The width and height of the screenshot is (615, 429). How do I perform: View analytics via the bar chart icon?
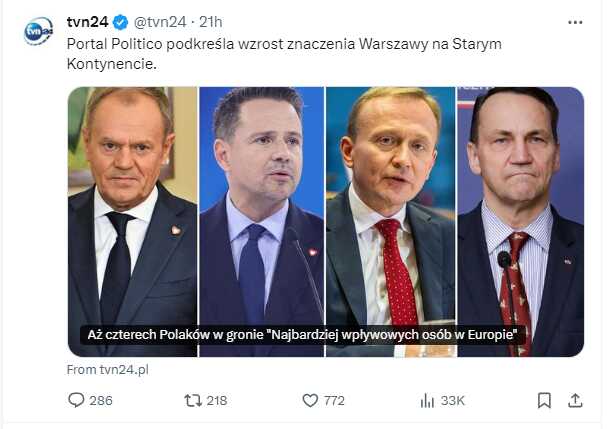click(x=427, y=401)
